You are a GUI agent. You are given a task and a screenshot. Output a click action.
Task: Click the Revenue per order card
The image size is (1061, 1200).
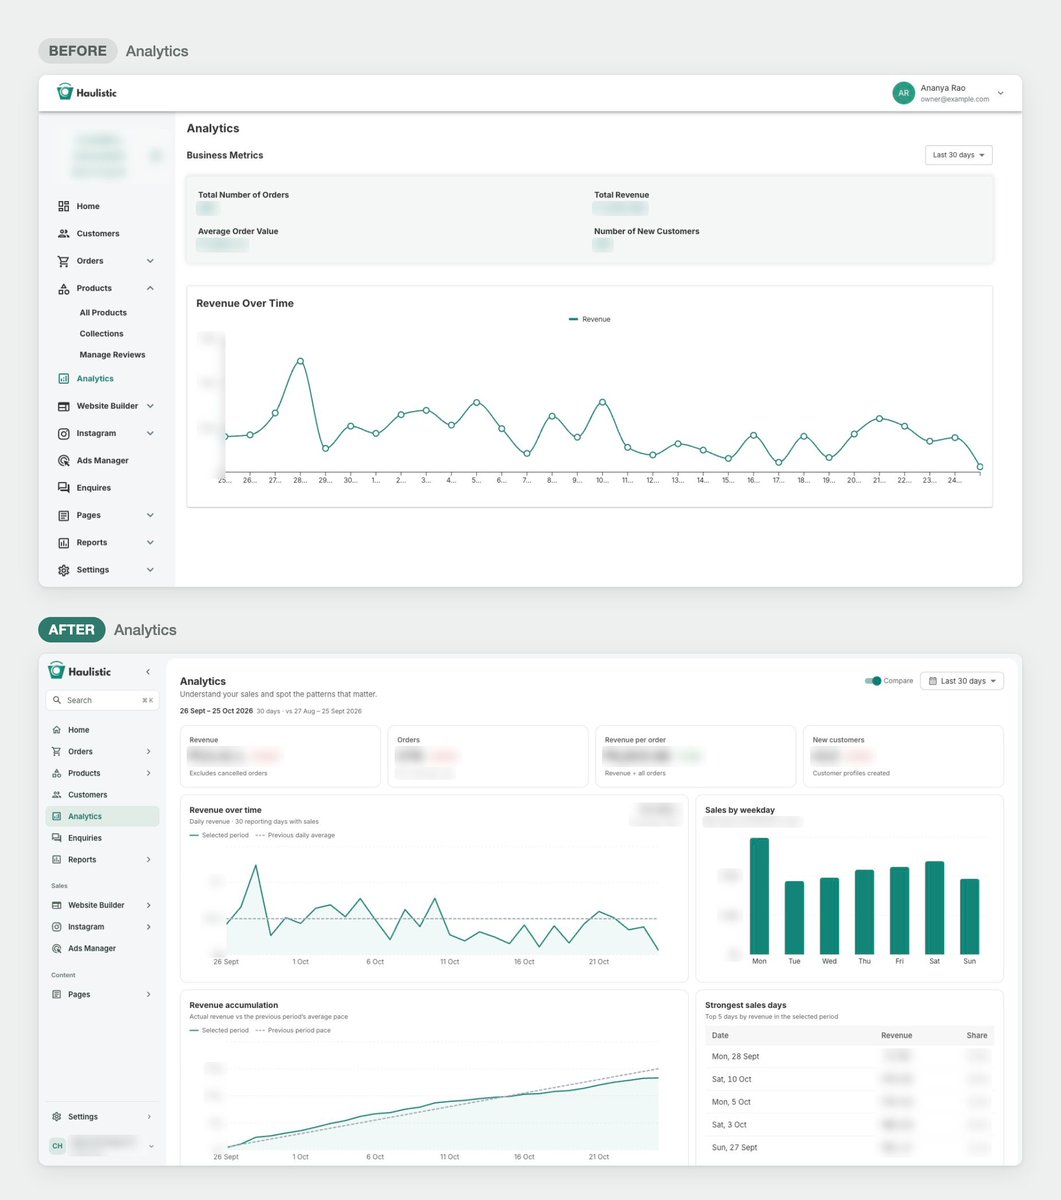point(695,756)
